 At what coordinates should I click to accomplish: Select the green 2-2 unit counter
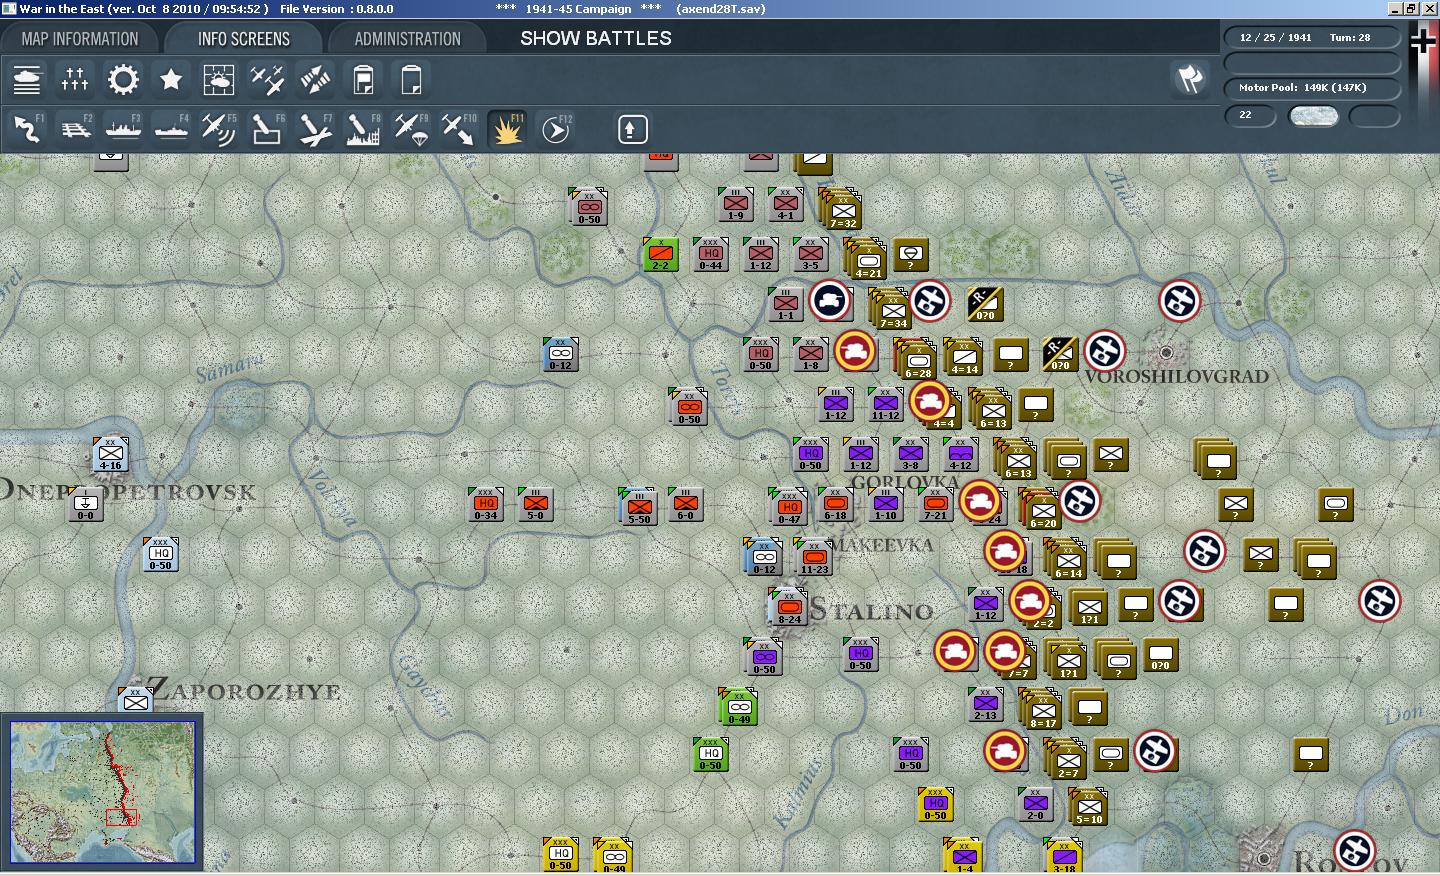pyautogui.click(x=661, y=254)
